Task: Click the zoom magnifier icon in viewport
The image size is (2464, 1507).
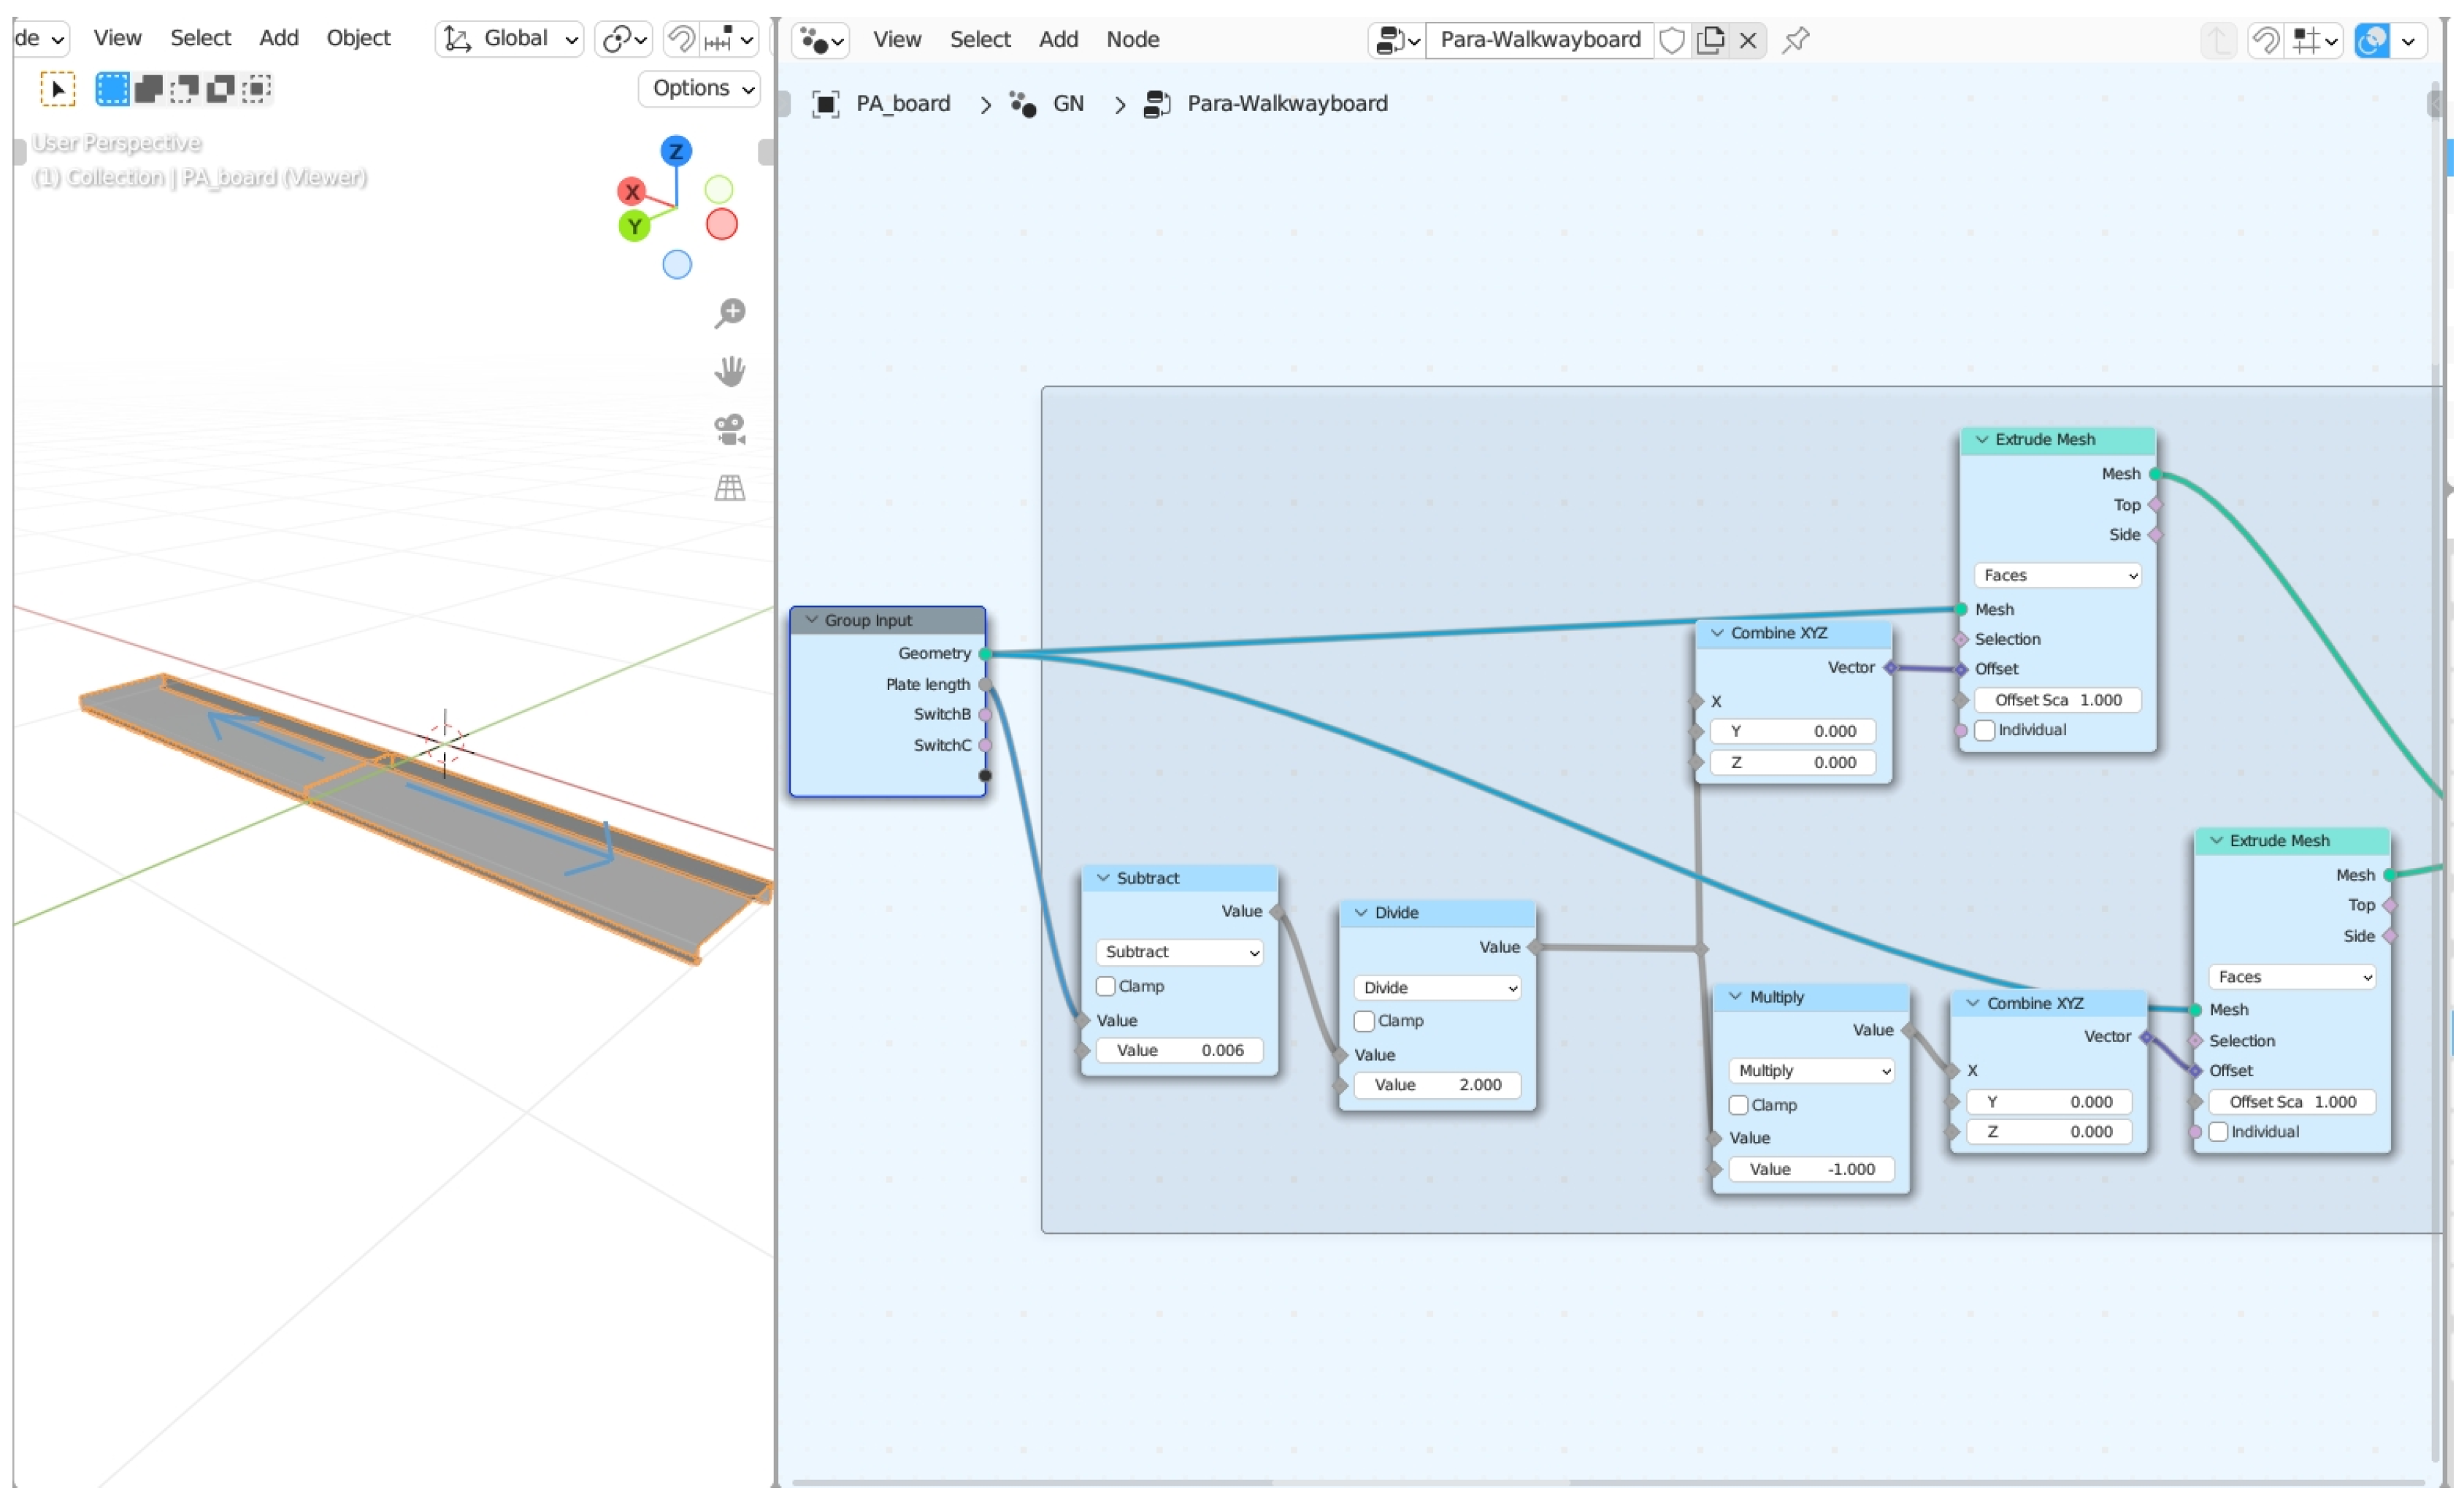Action: (730, 313)
